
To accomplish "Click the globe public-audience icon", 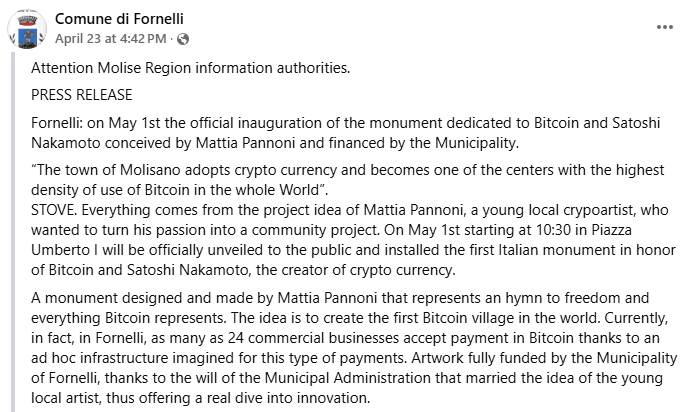I will (x=183, y=39).
